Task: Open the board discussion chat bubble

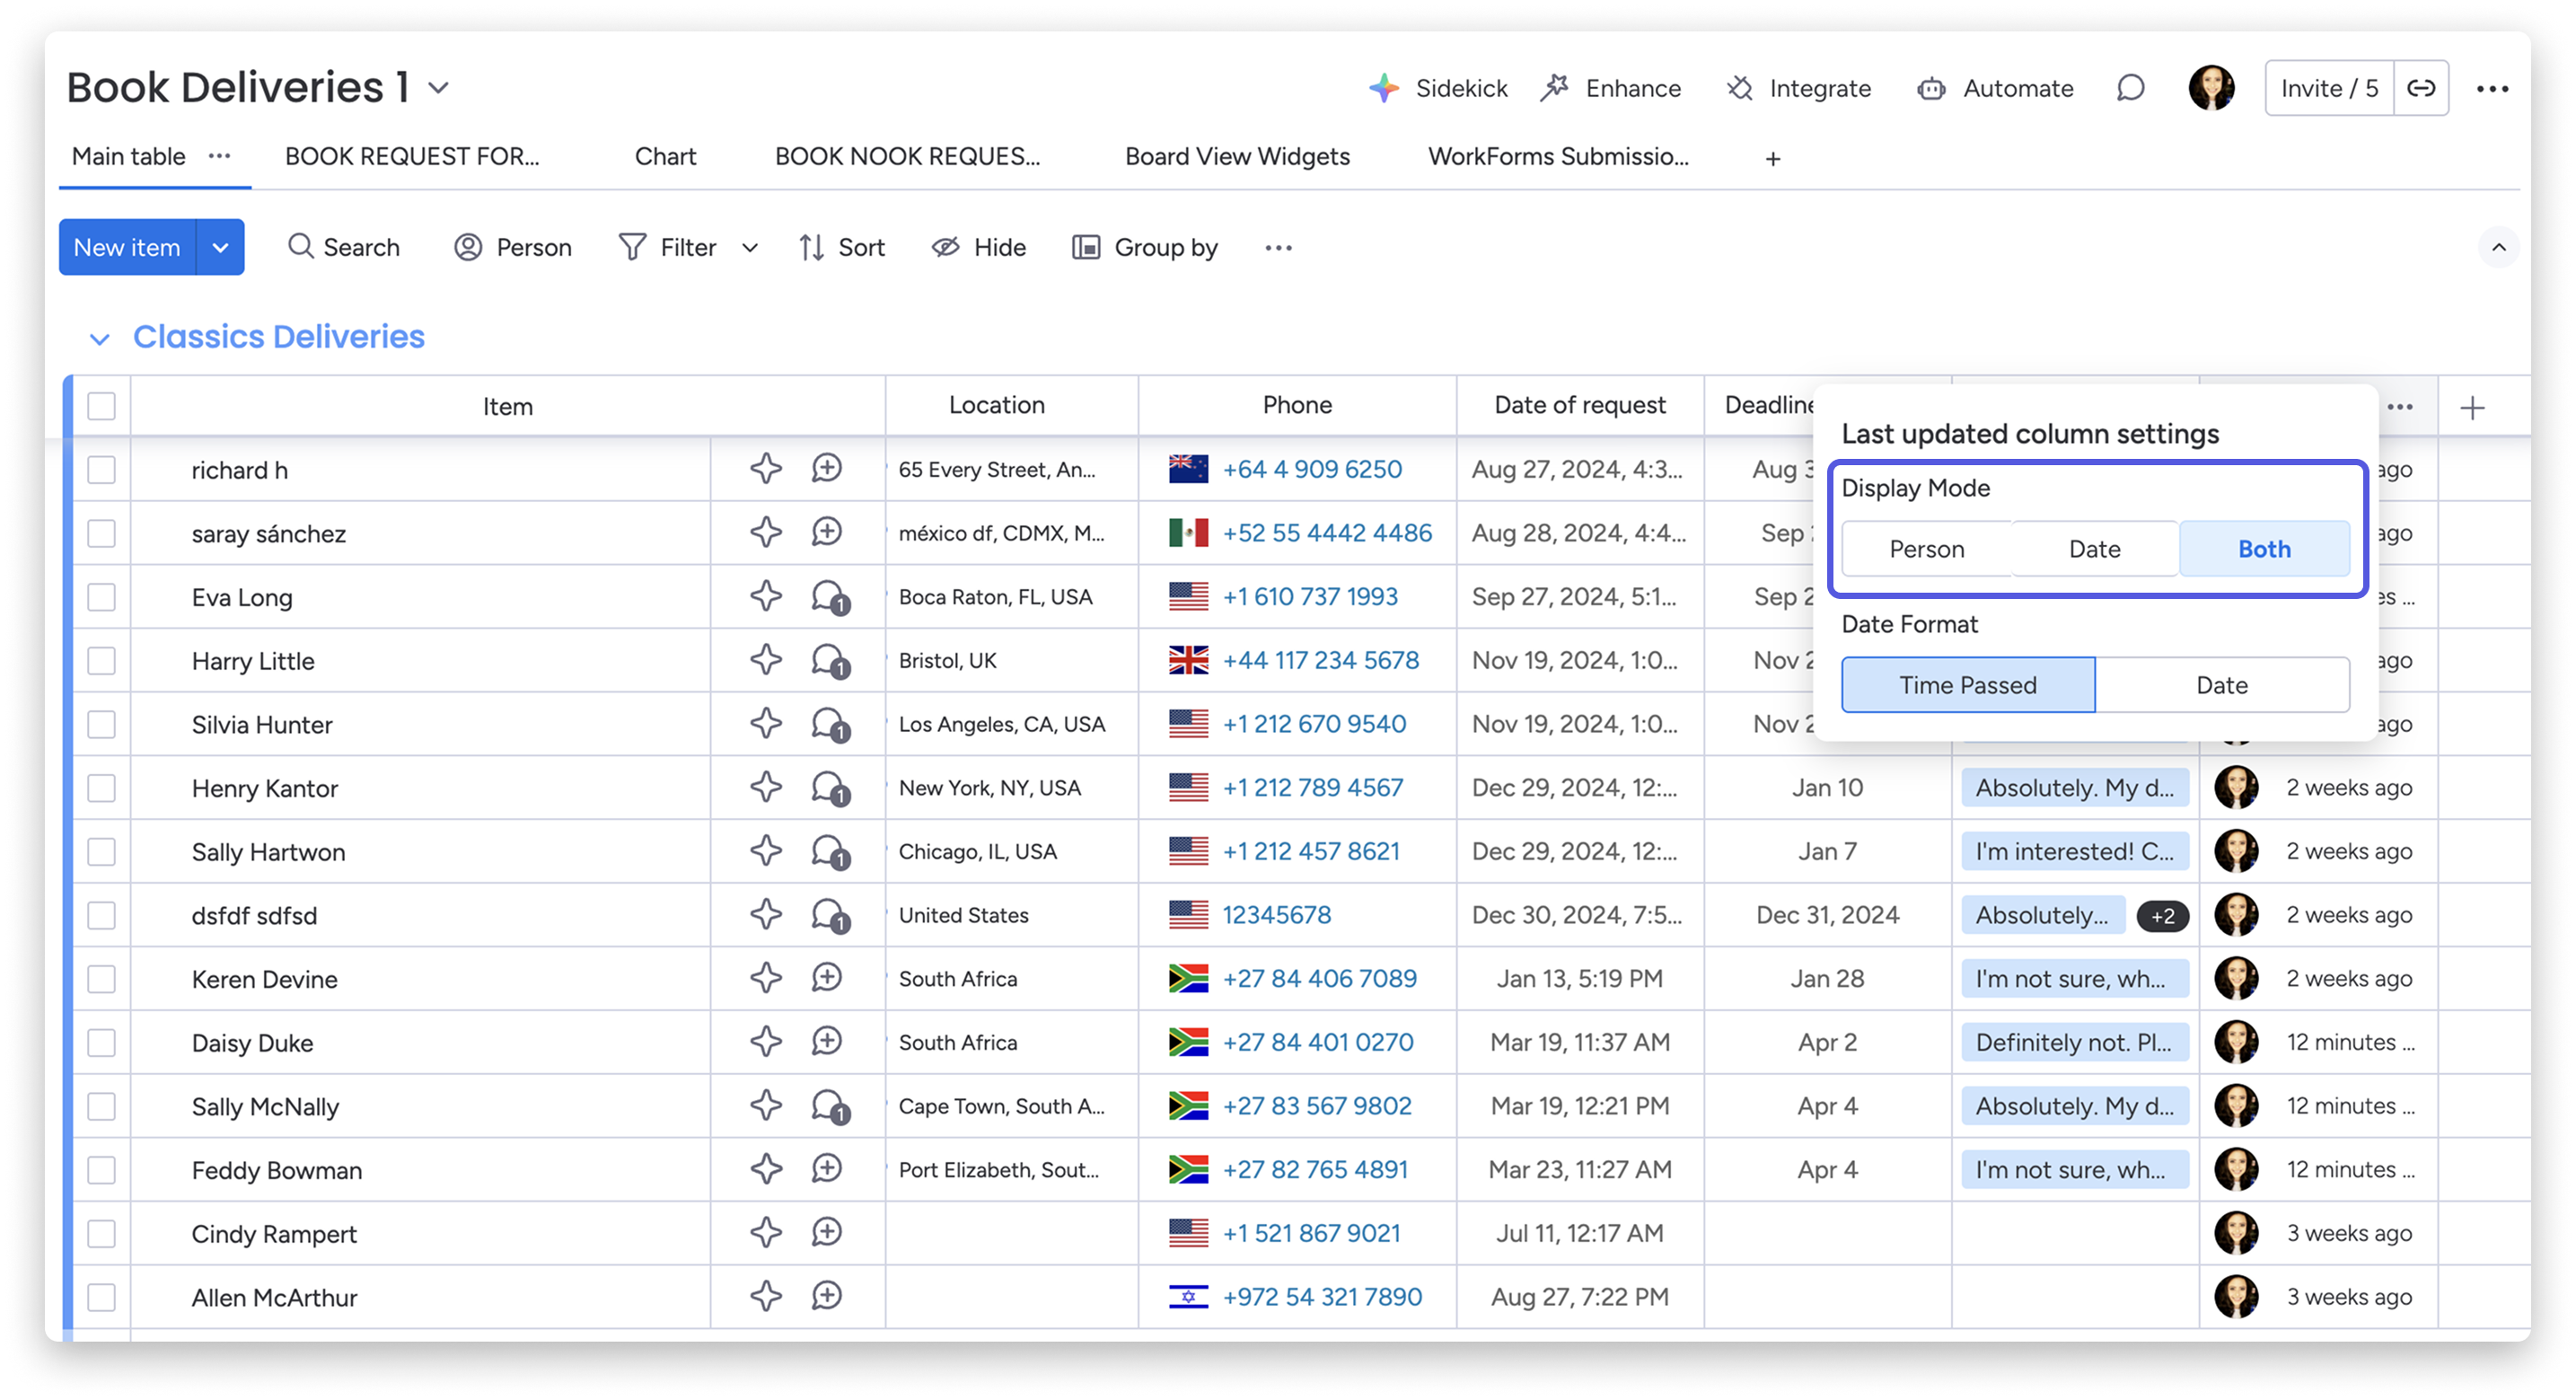Action: point(2130,88)
